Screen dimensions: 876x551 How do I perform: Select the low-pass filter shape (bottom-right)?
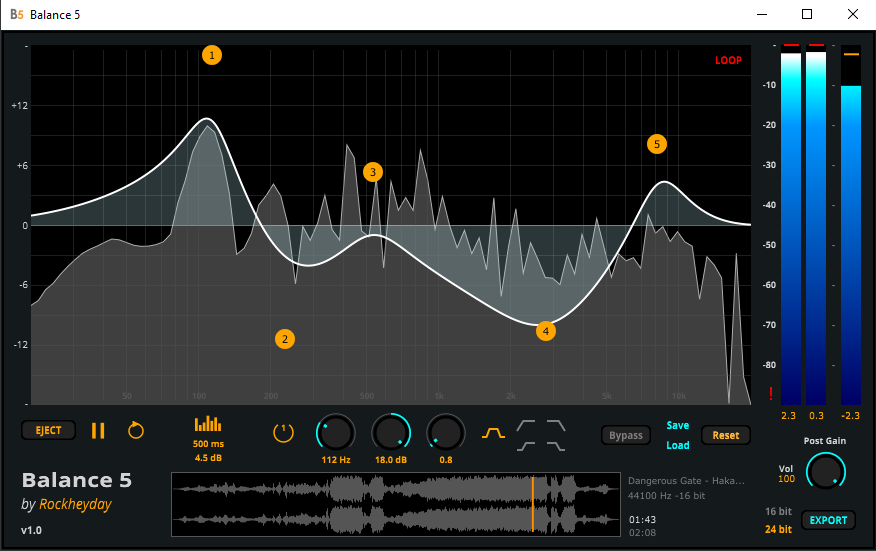click(555, 445)
